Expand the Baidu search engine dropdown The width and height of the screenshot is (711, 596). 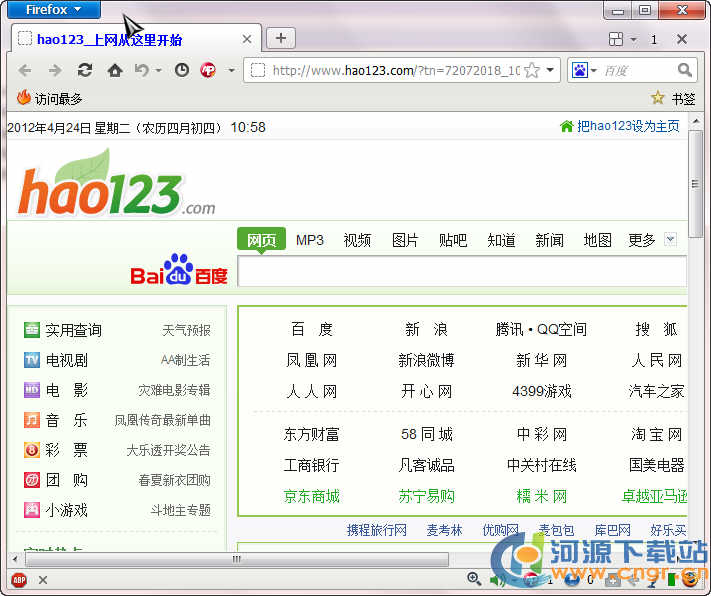point(583,70)
